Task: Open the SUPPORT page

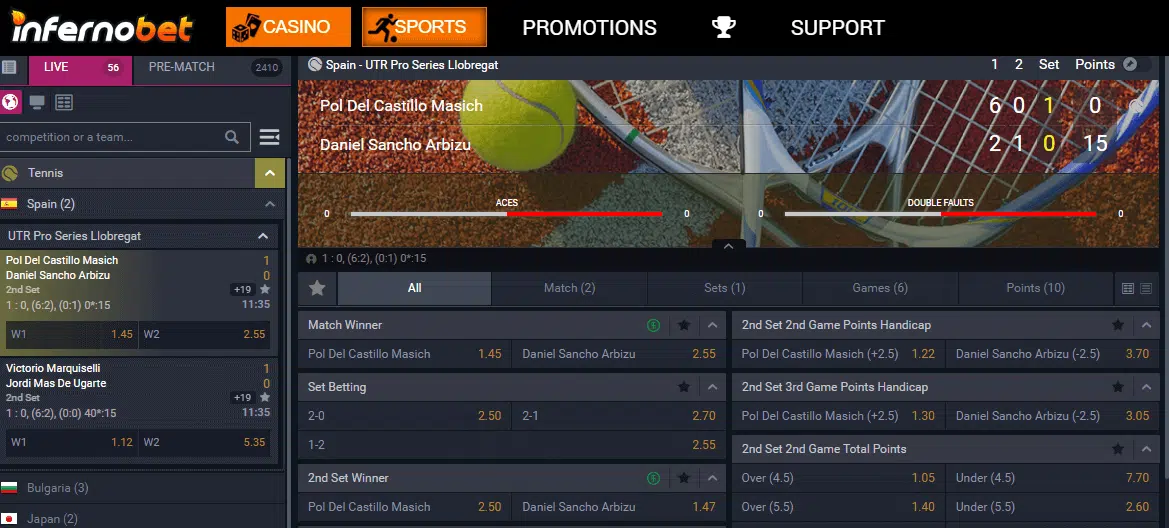Action: 837,28
